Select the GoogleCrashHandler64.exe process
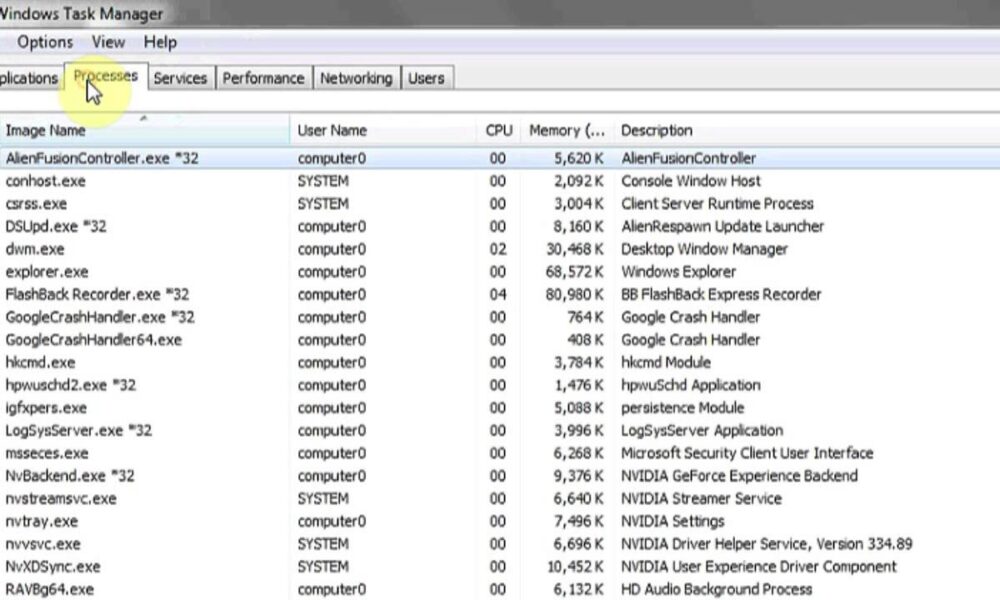This screenshot has height=600, width=1000. (500, 340)
